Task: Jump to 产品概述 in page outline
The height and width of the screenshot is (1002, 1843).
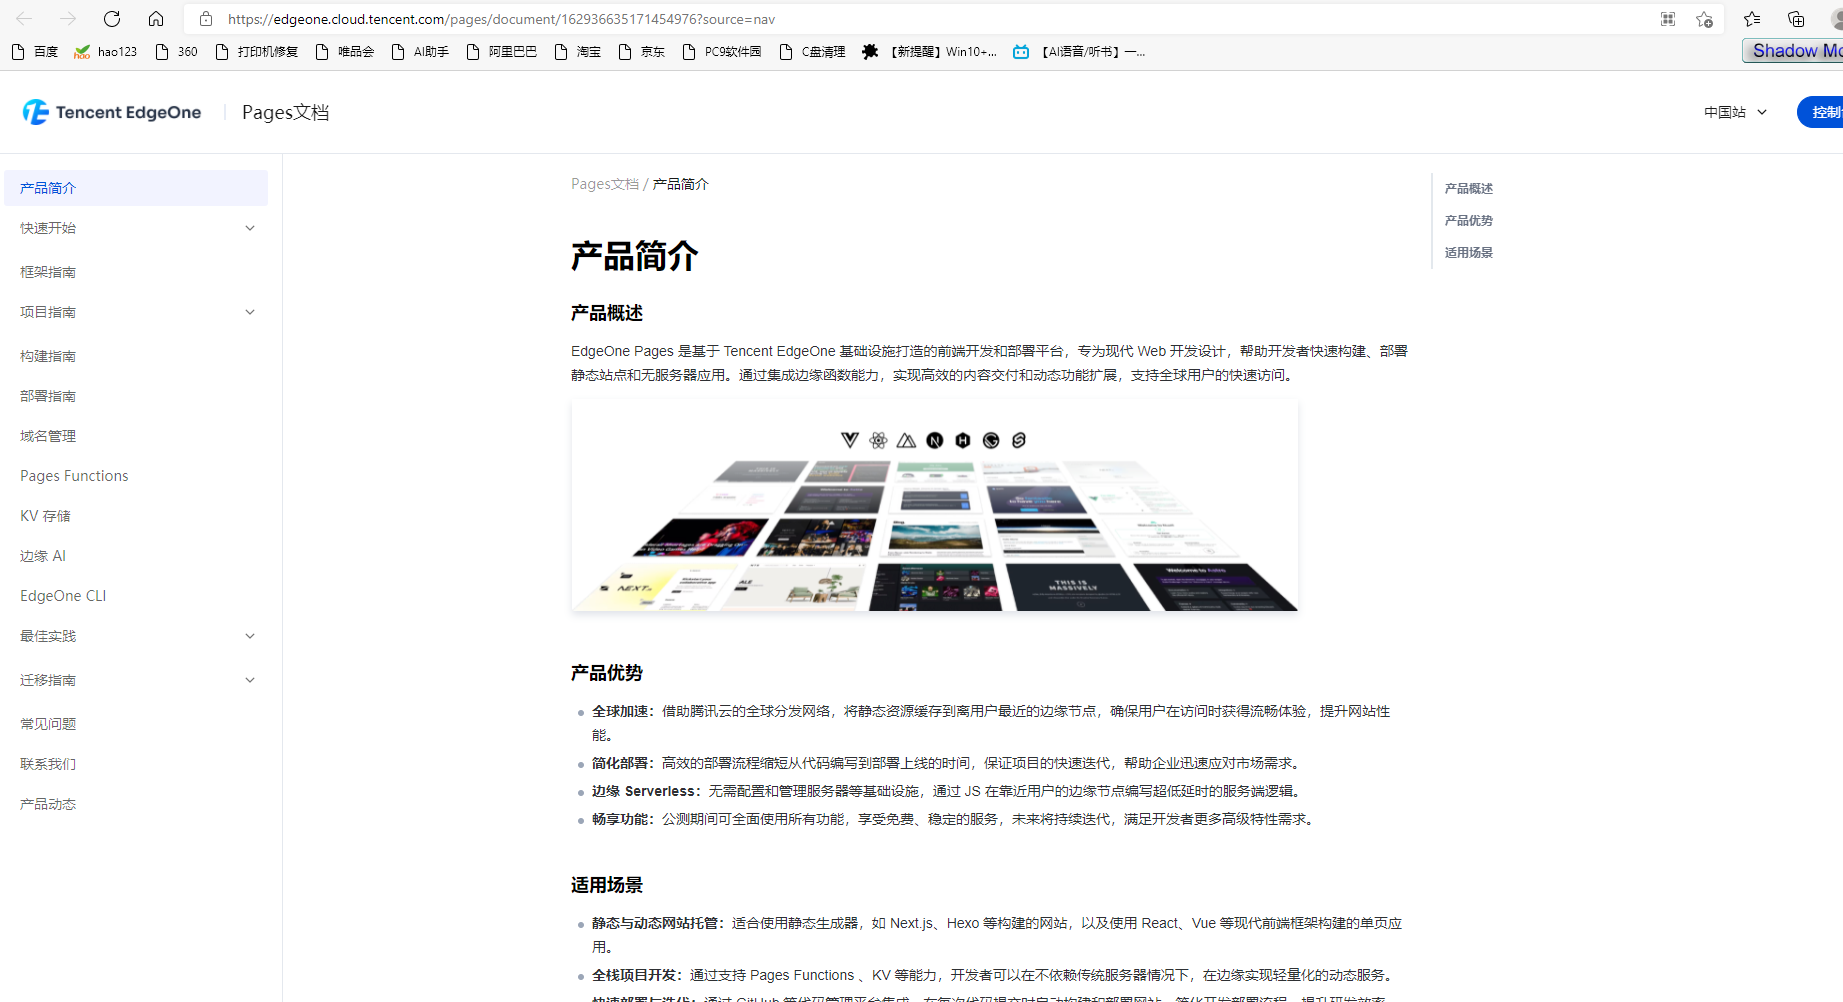Action: pos(1468,188)
